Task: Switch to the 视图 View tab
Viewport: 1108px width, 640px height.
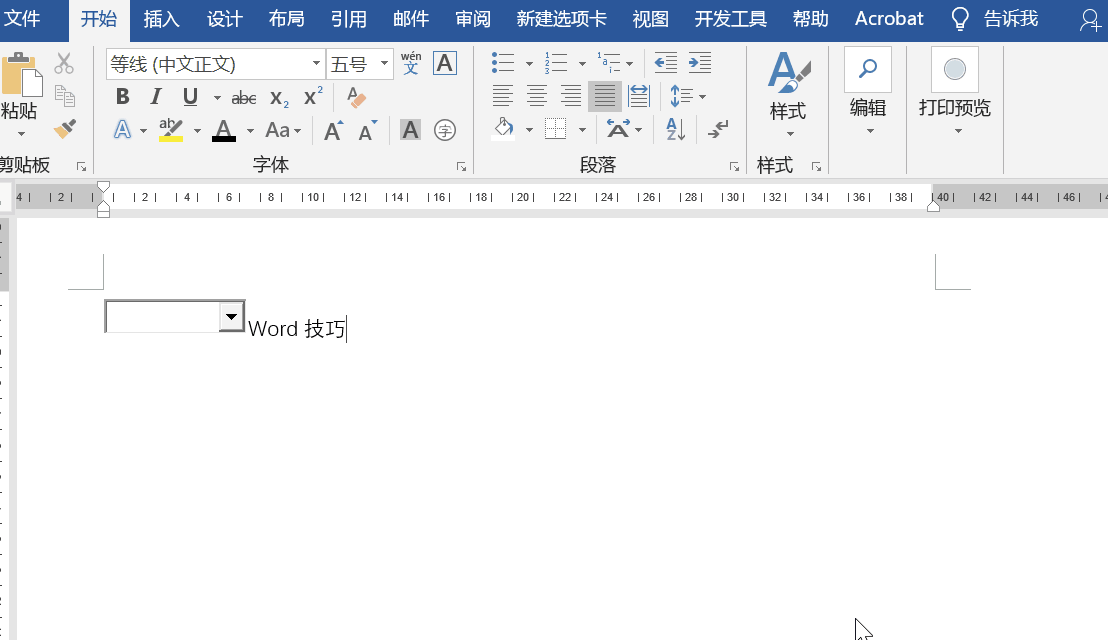Action: (x=651, y=19)
